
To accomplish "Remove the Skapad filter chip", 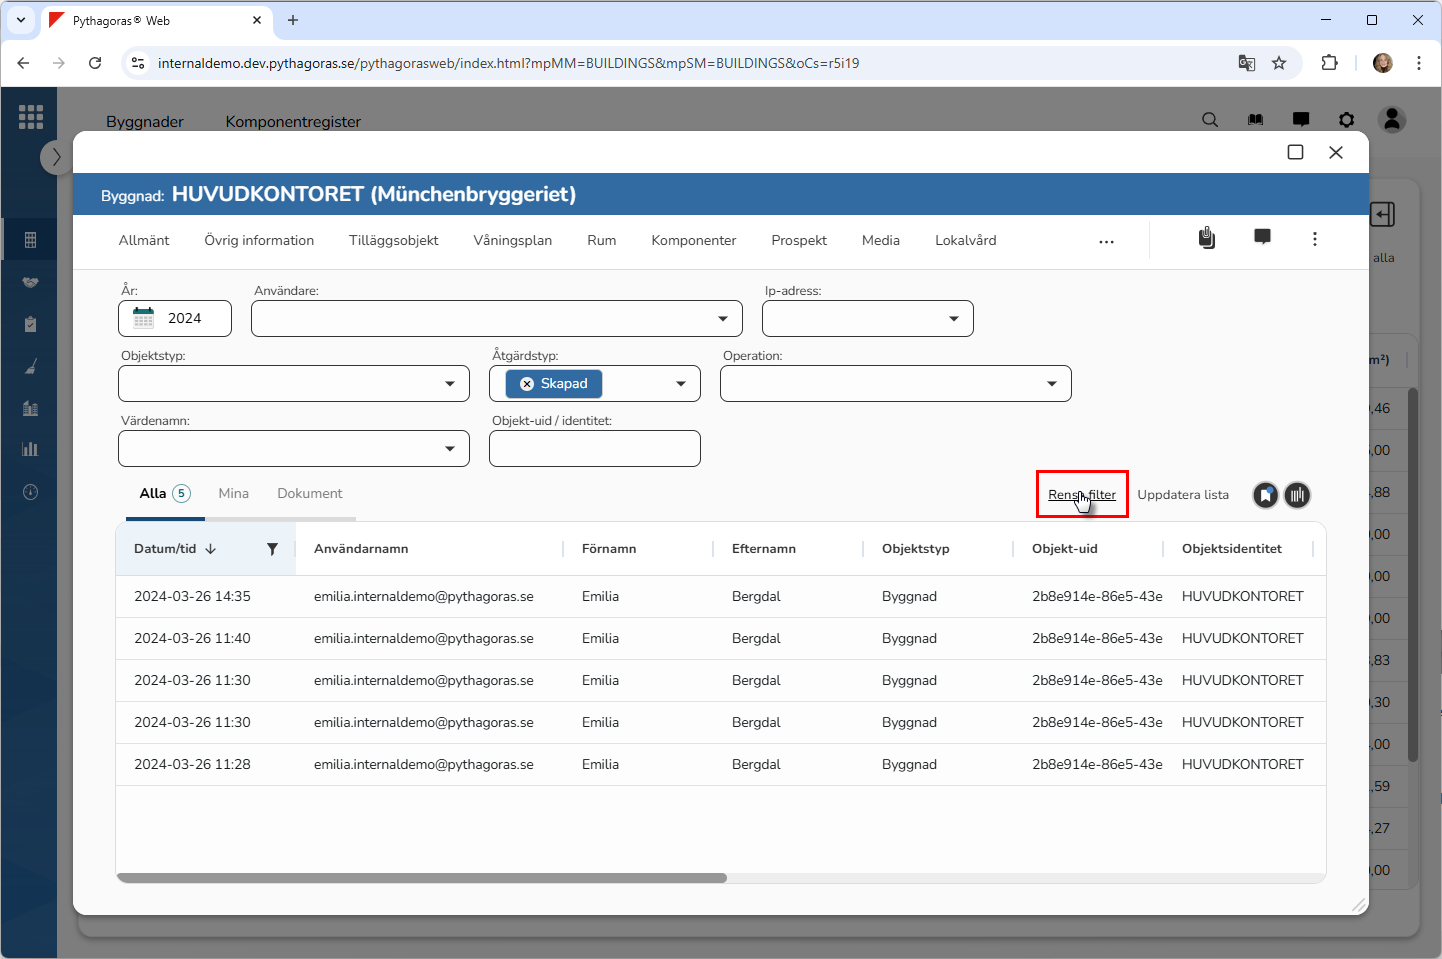I will coord(527,384).
